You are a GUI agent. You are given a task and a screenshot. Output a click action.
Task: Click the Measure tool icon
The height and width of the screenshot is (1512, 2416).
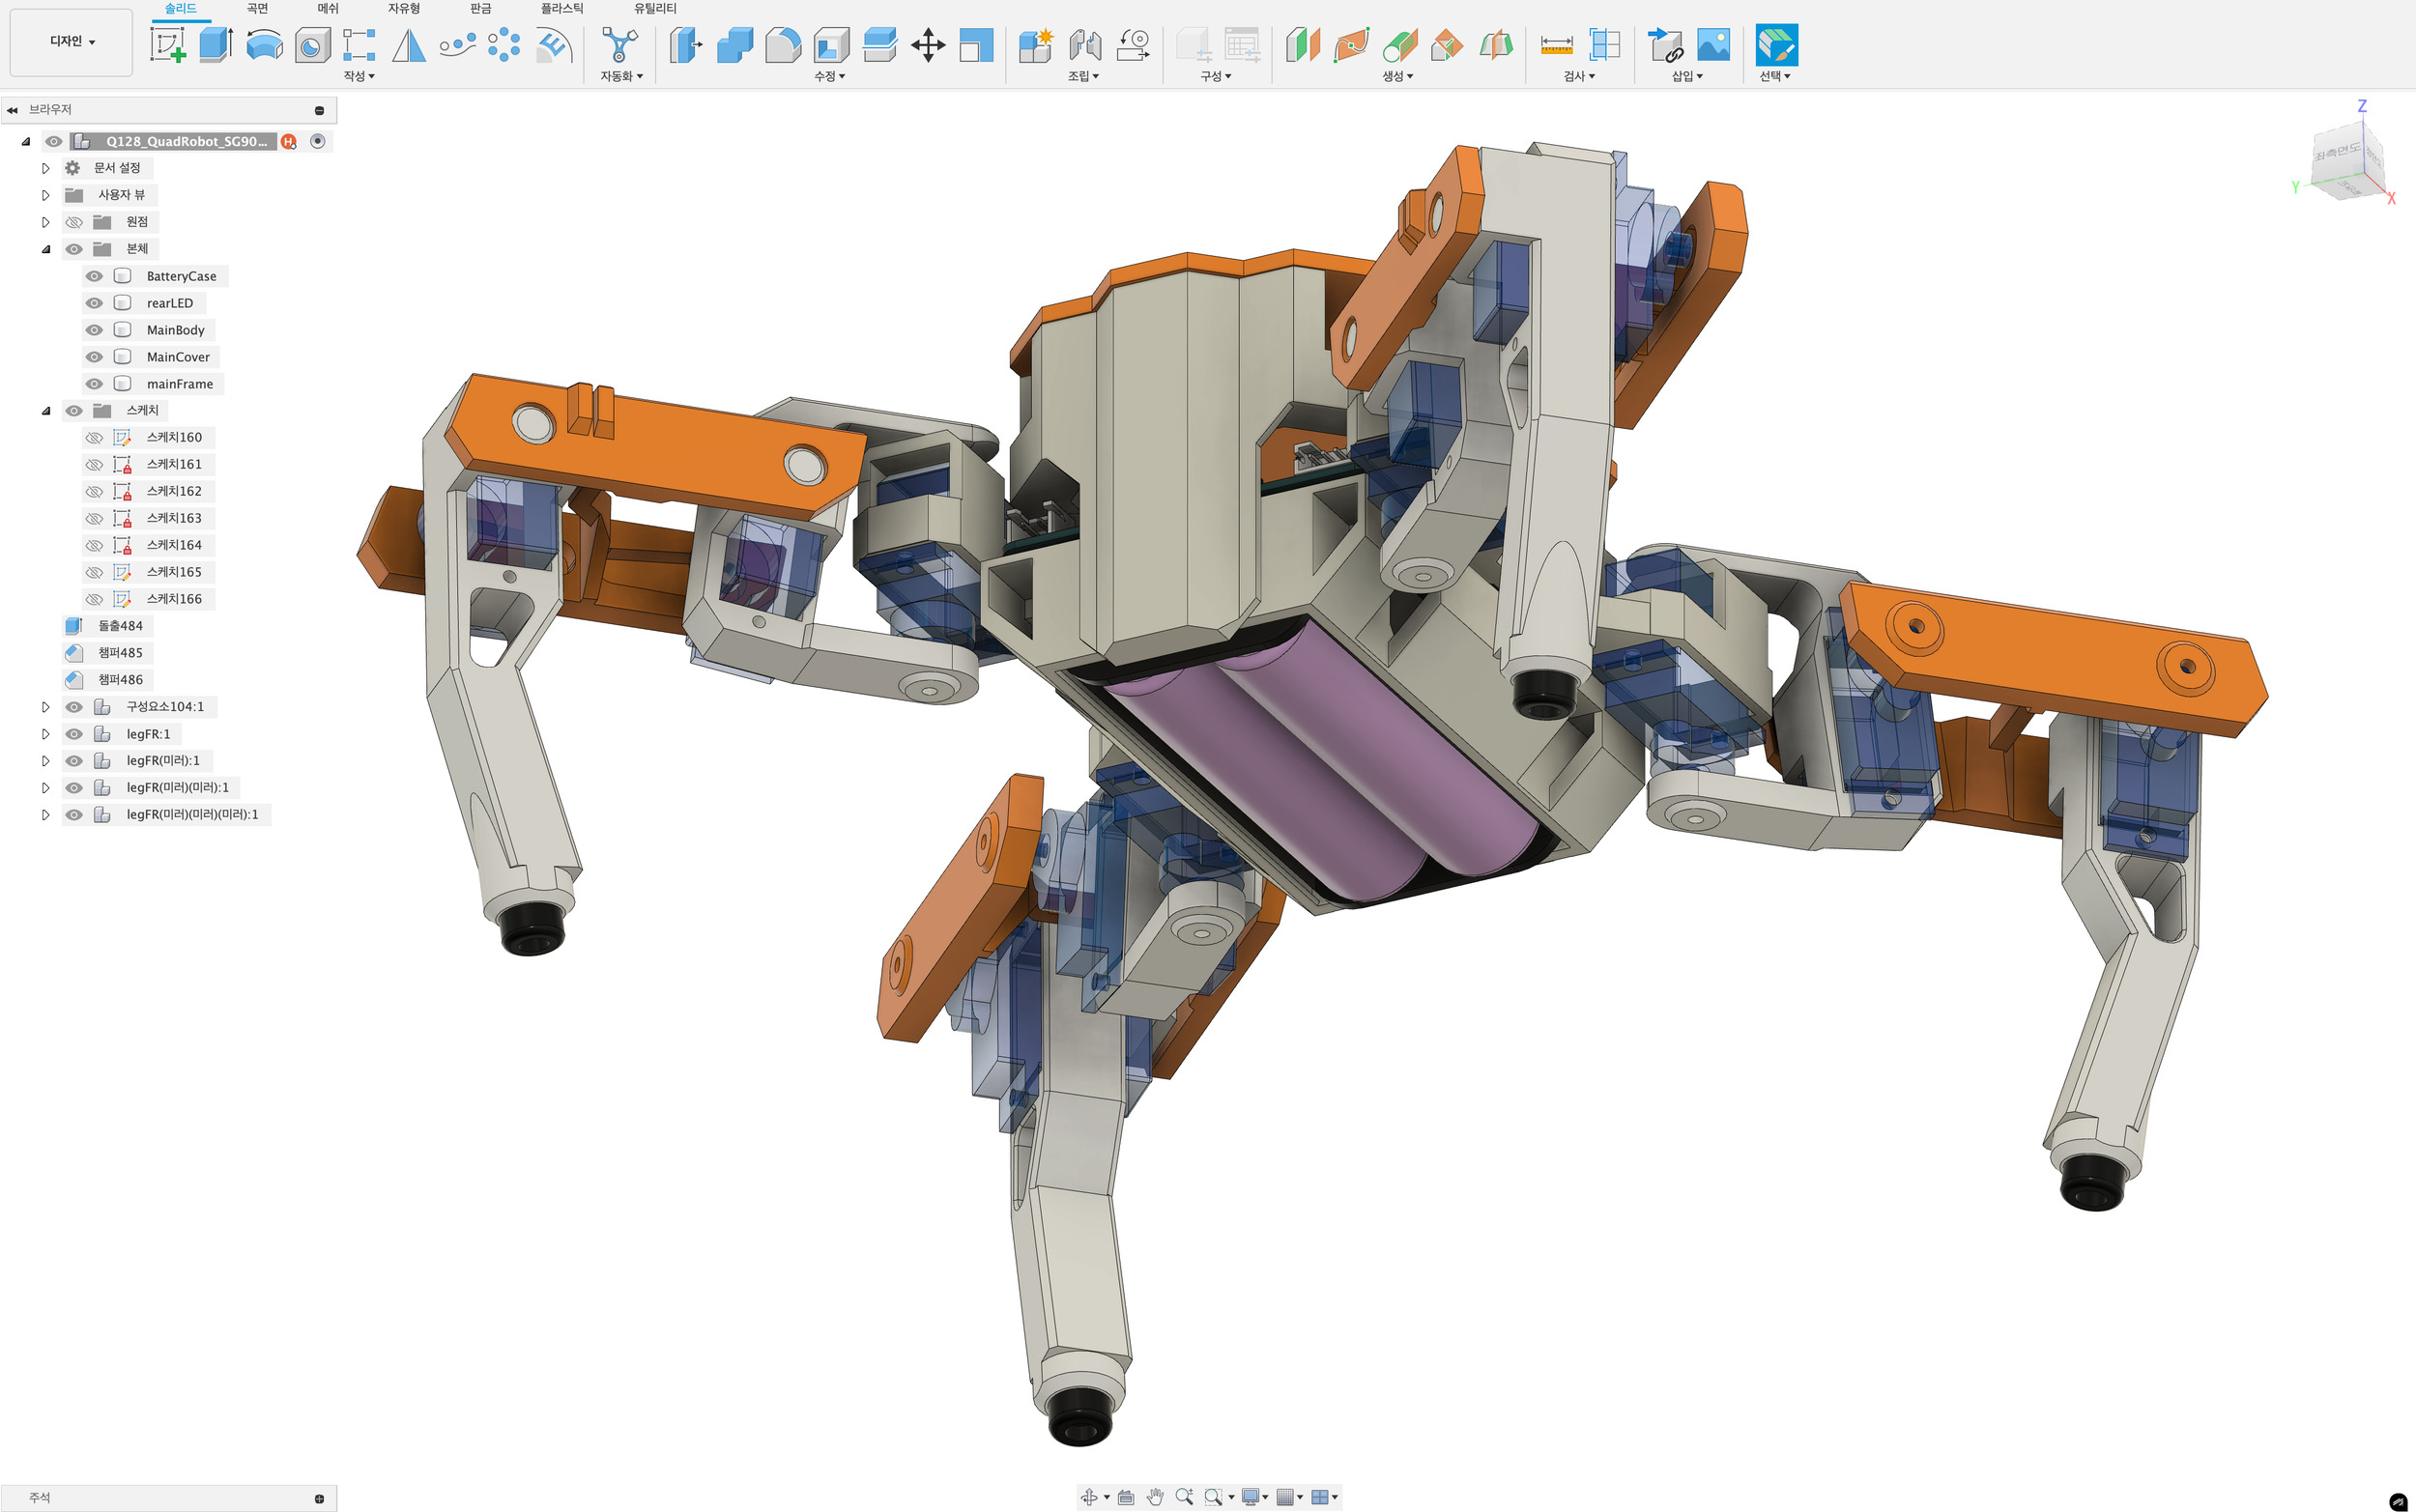1556,45
